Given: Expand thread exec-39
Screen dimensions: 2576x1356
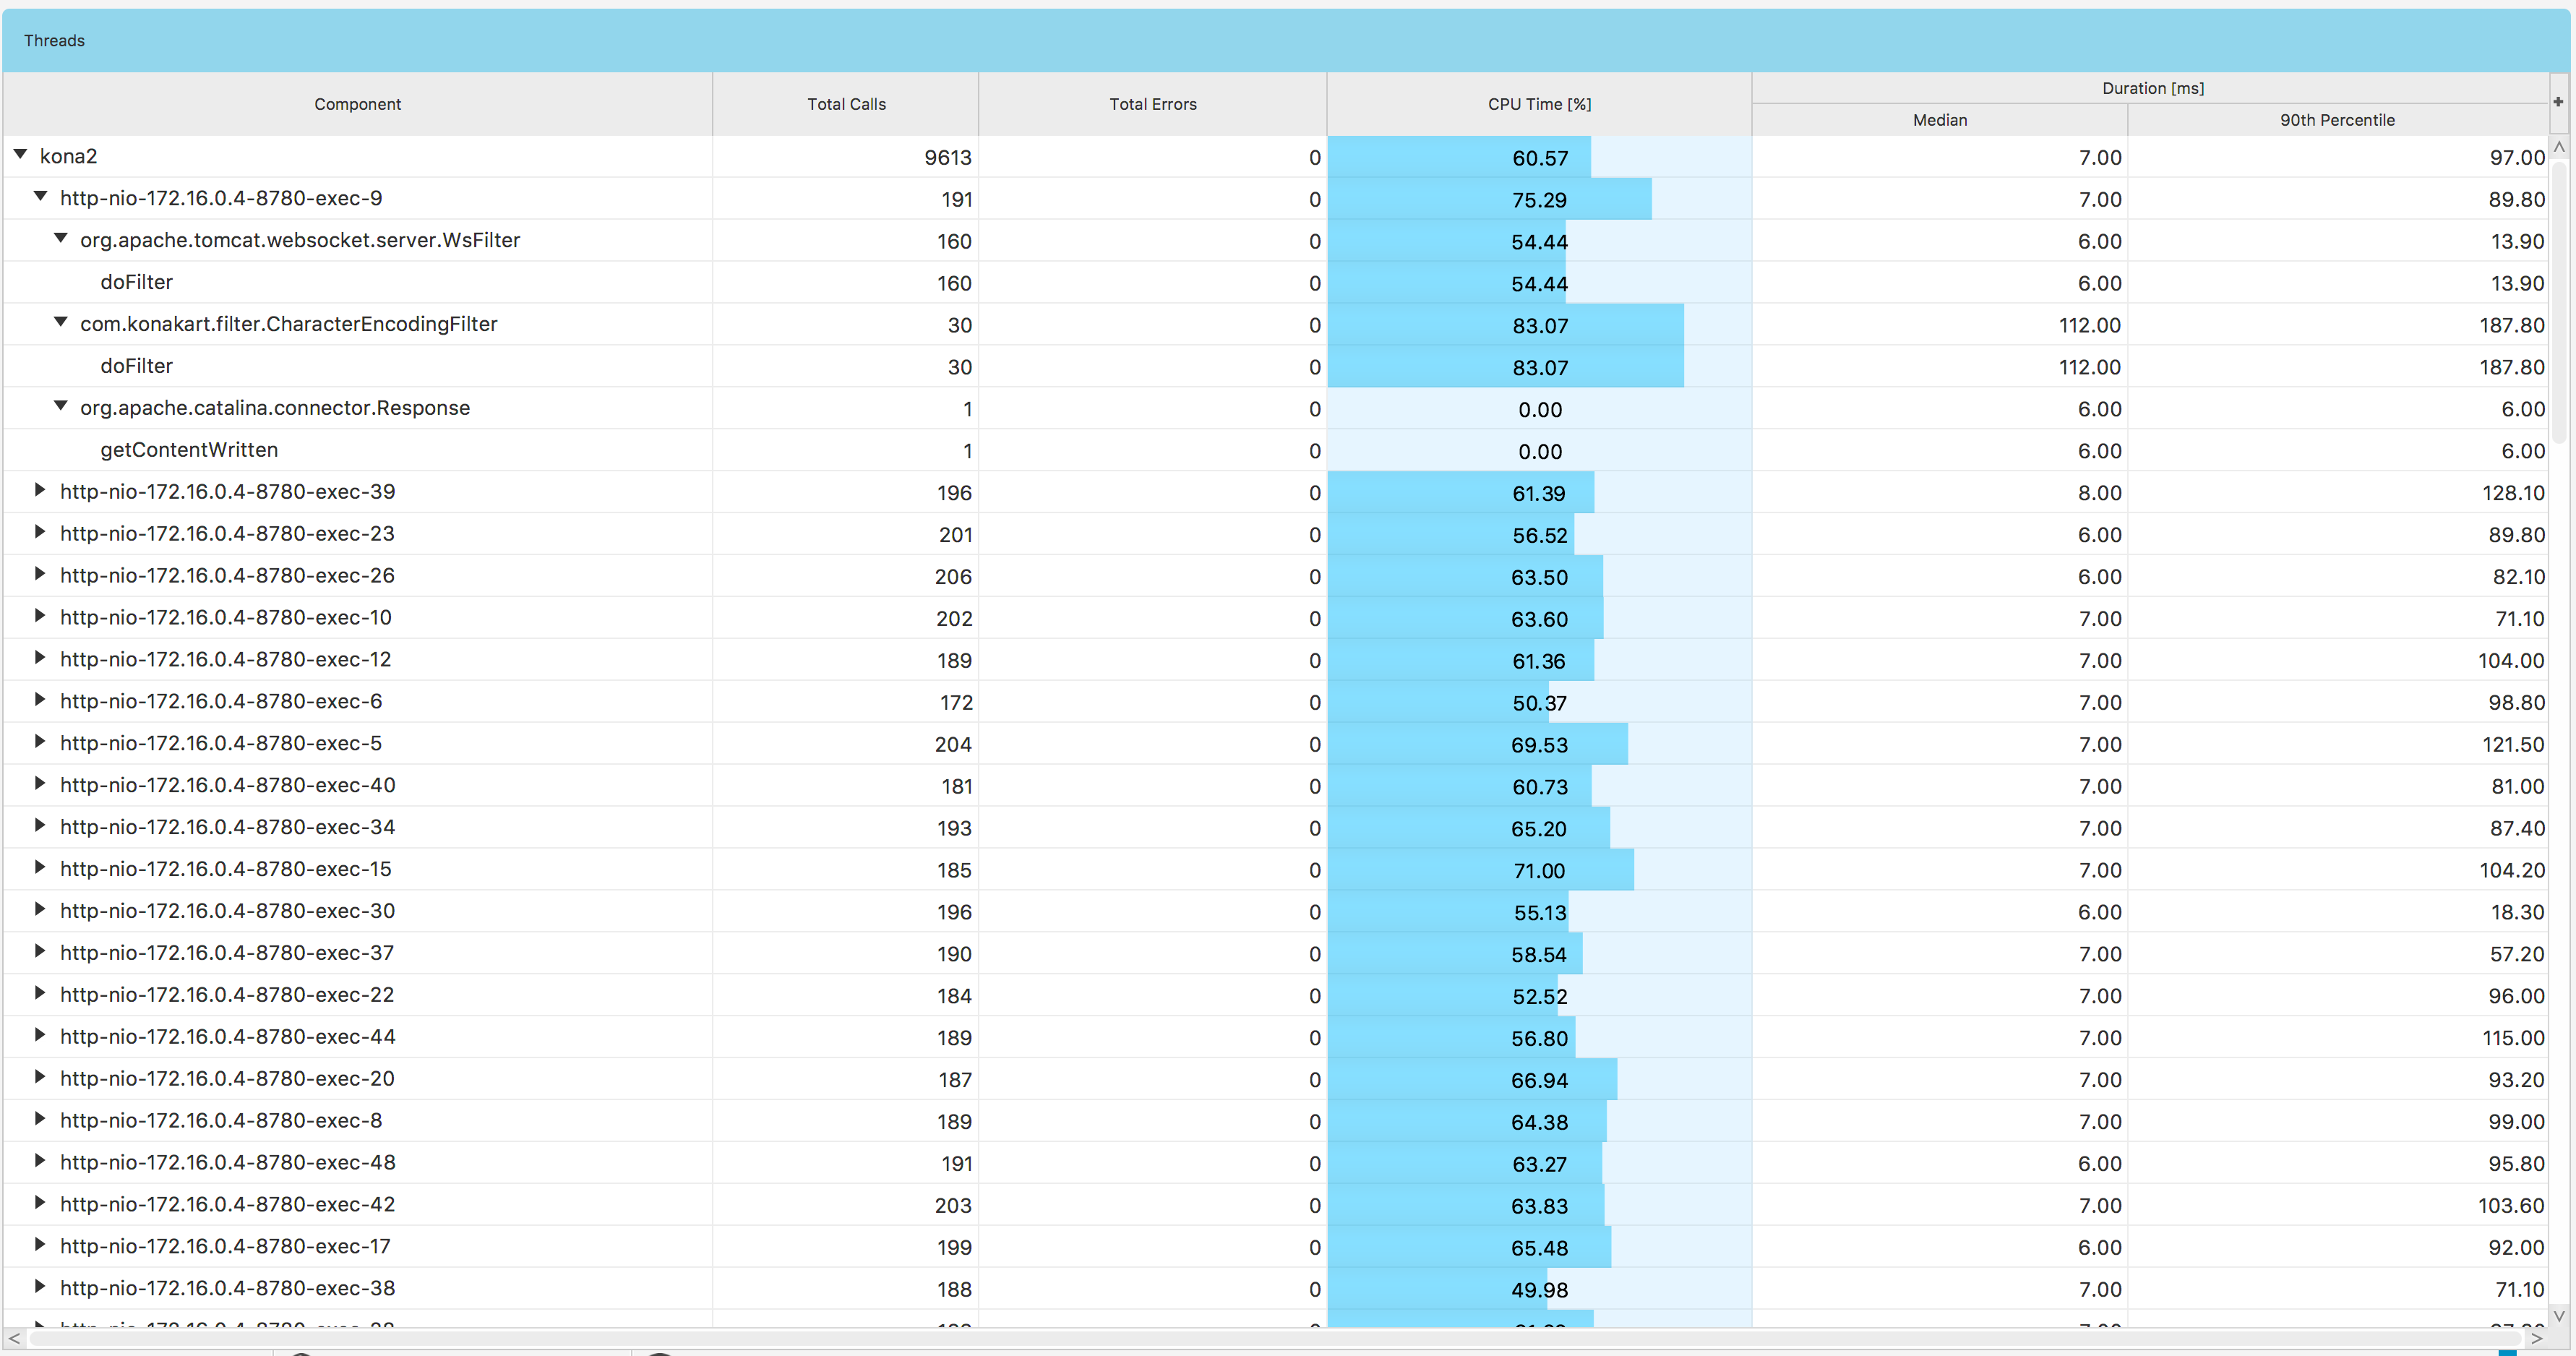Looking at the screenshot, I should (40, 490).
